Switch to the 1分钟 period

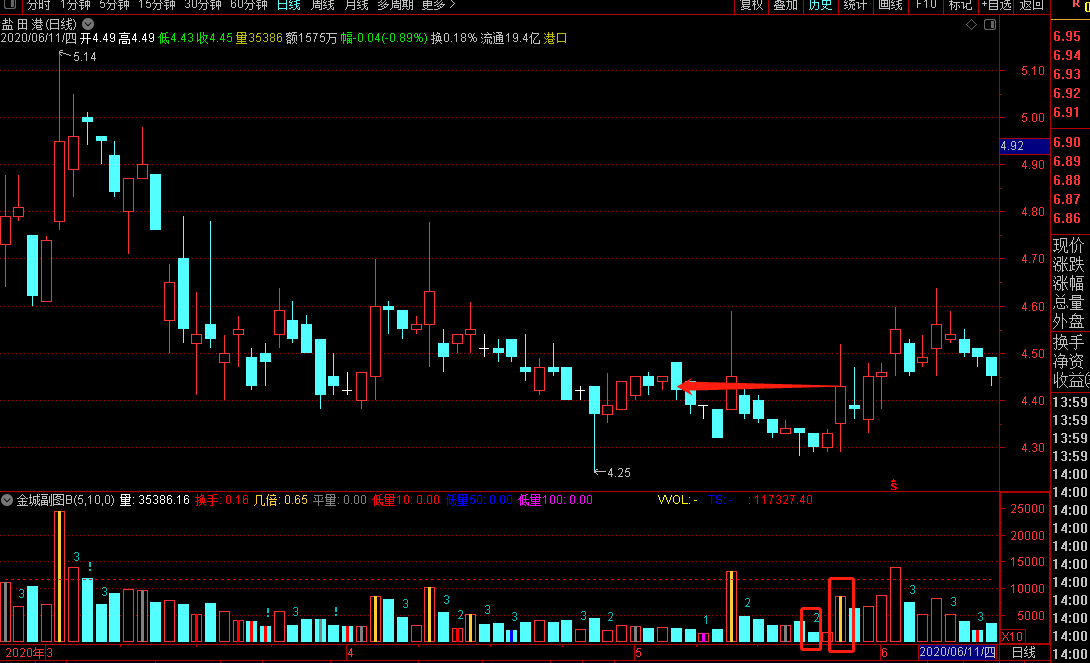pyautogui.click(x=75, y=5)
